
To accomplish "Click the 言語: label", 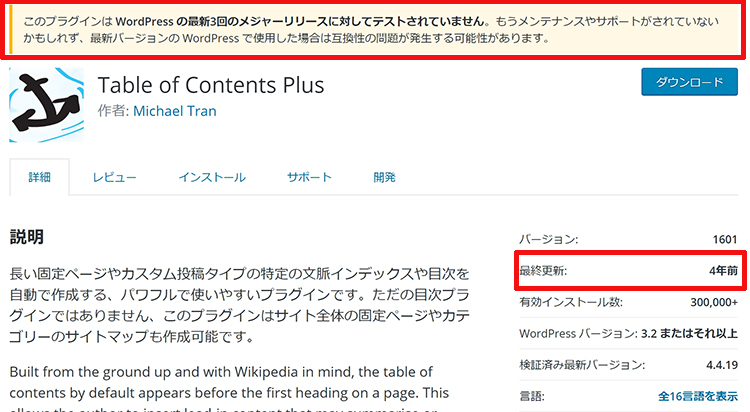I will [x=532, y=396].
